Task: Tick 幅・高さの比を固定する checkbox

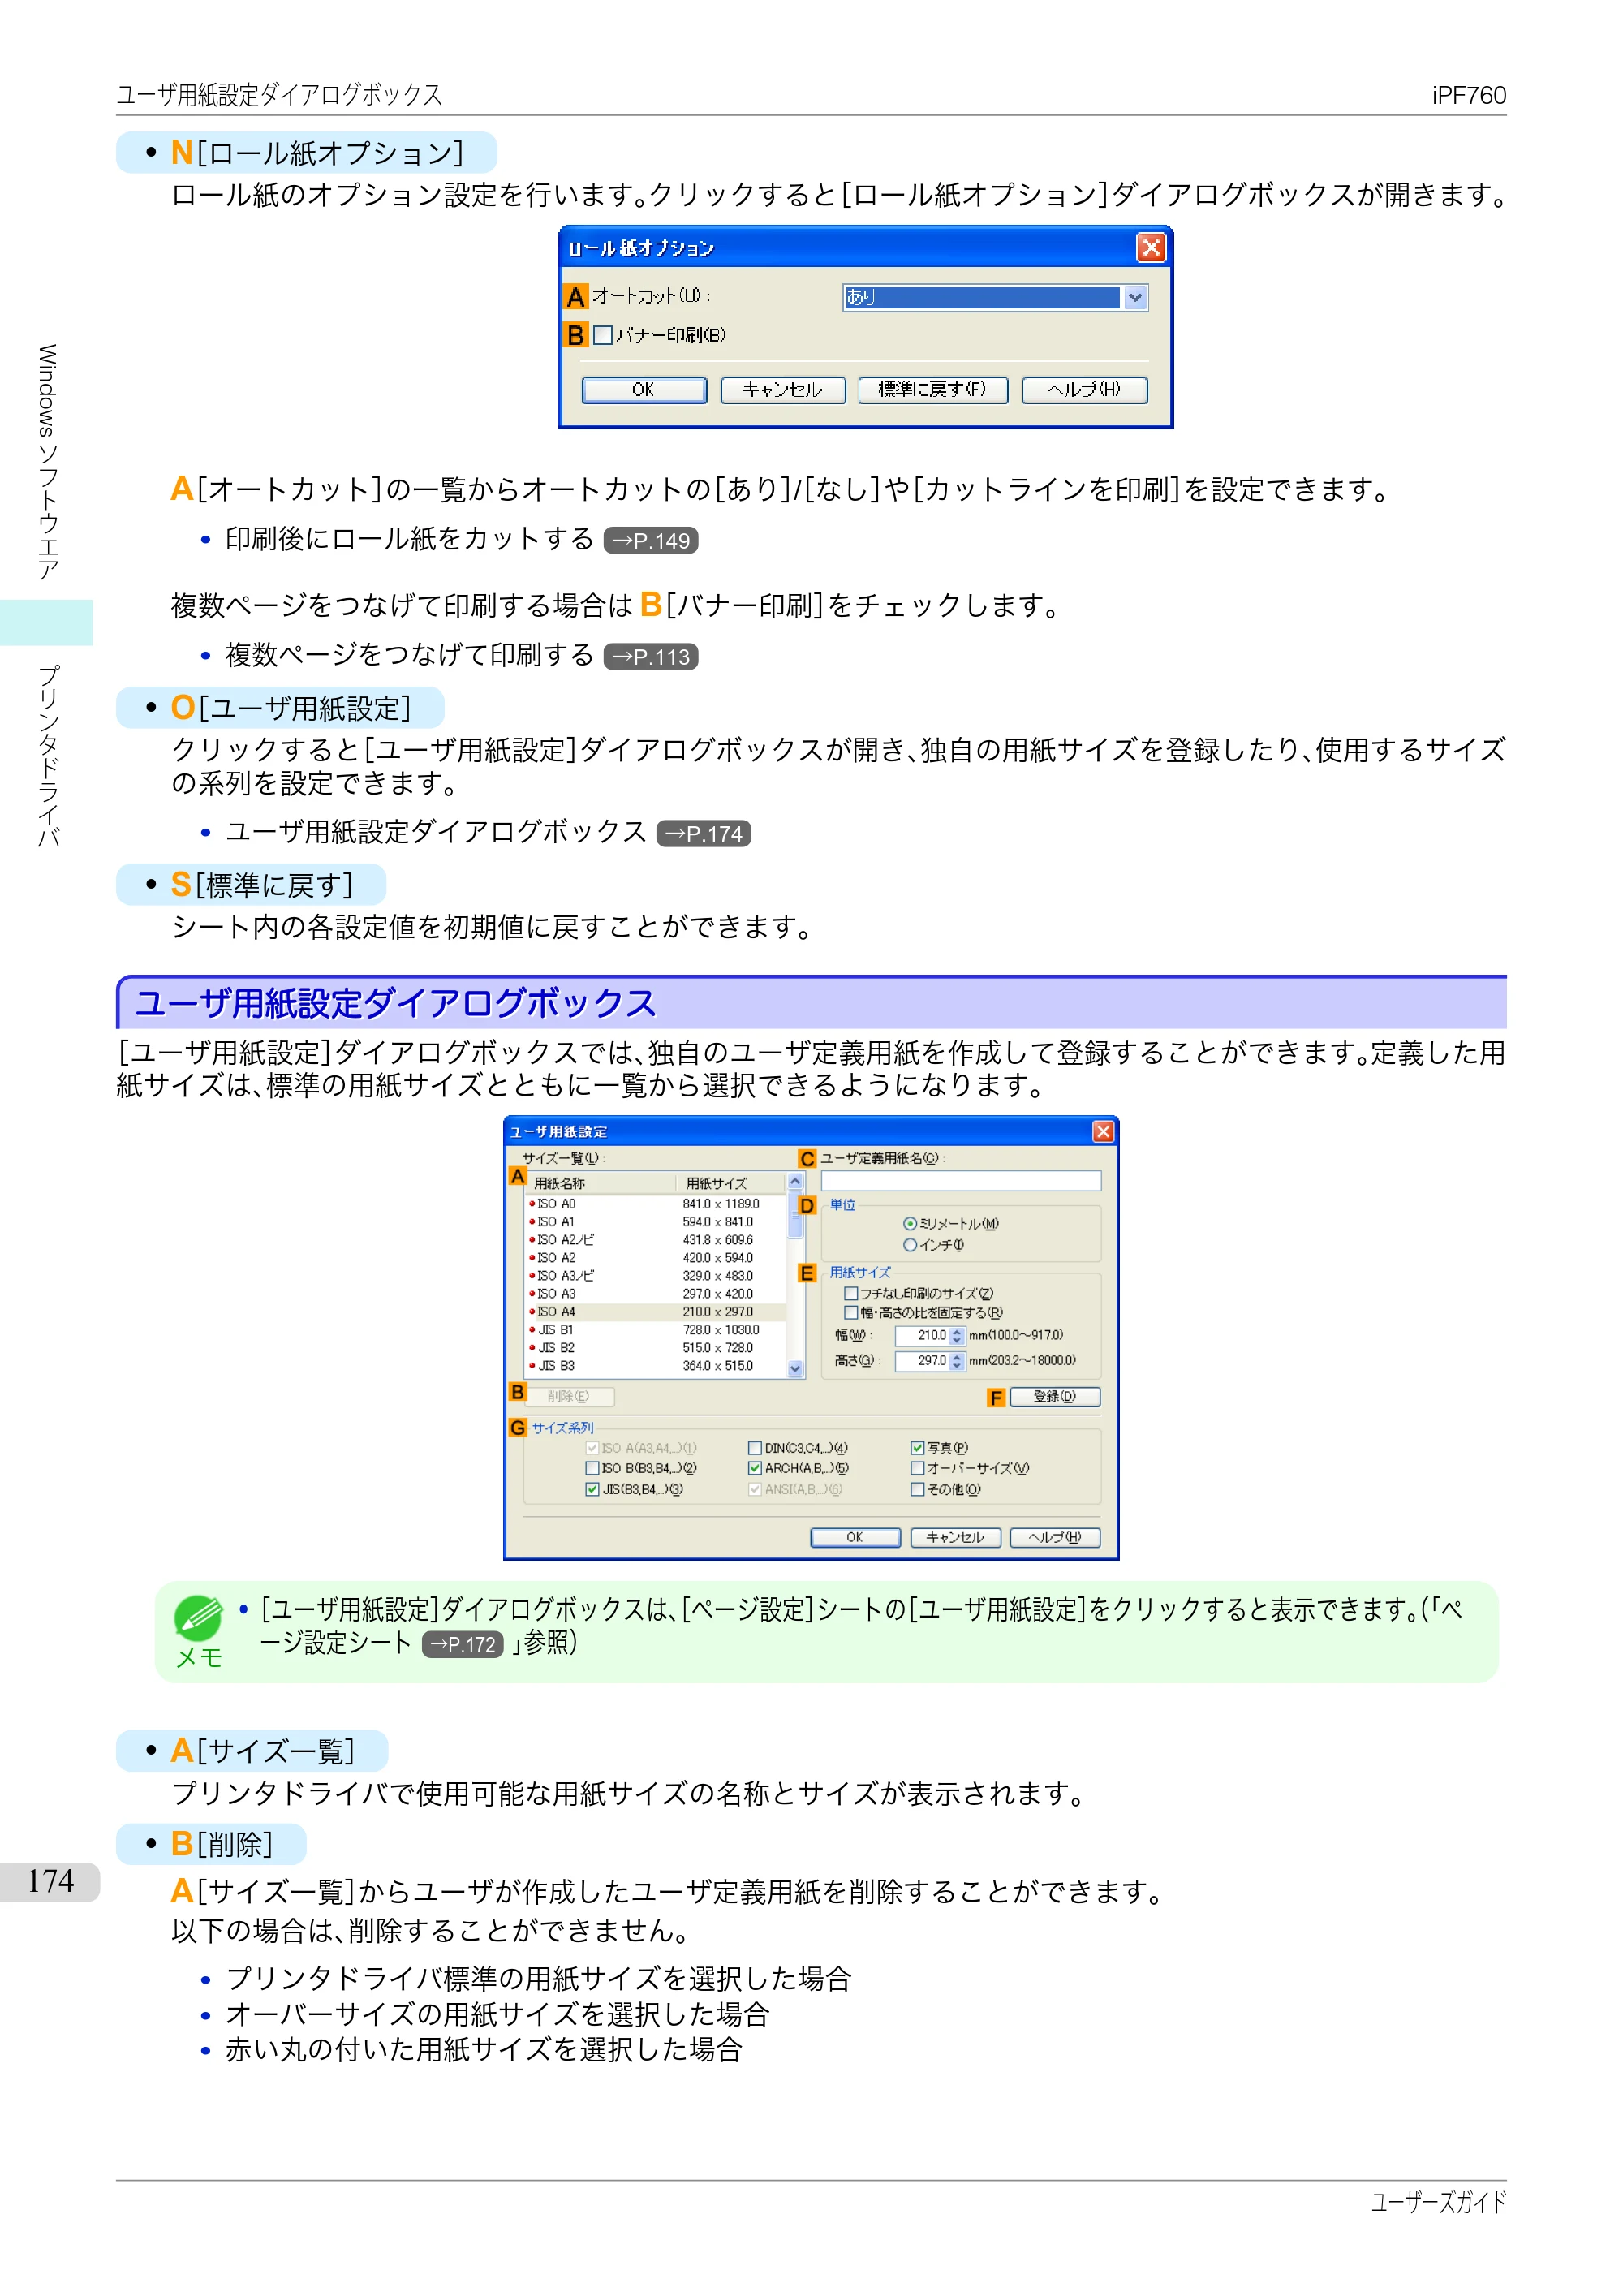Action: [x=851, y=1313]
